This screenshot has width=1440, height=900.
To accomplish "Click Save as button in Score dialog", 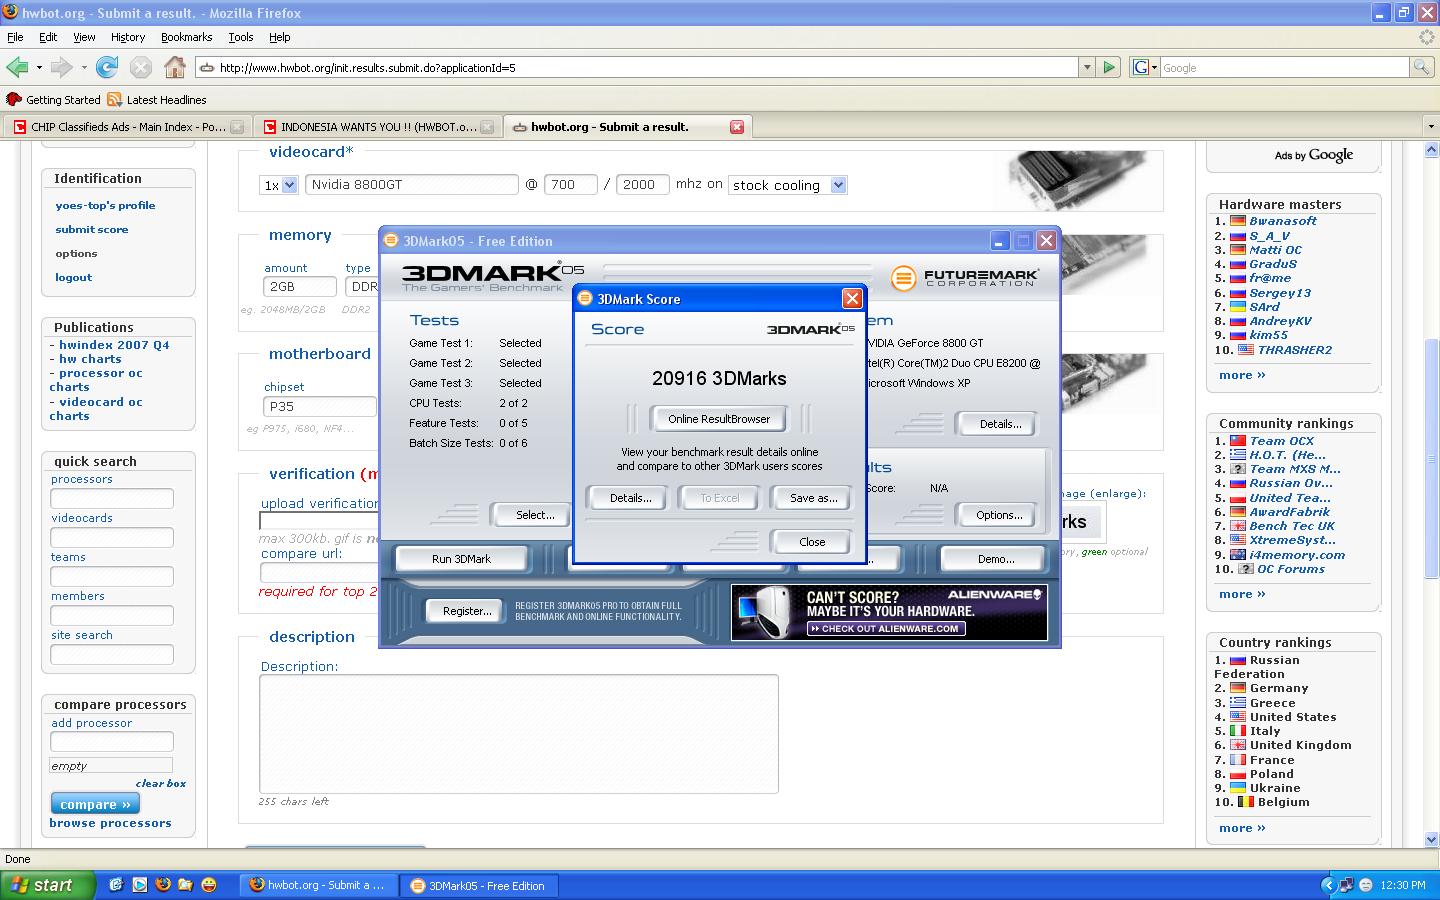I will 813,498.
